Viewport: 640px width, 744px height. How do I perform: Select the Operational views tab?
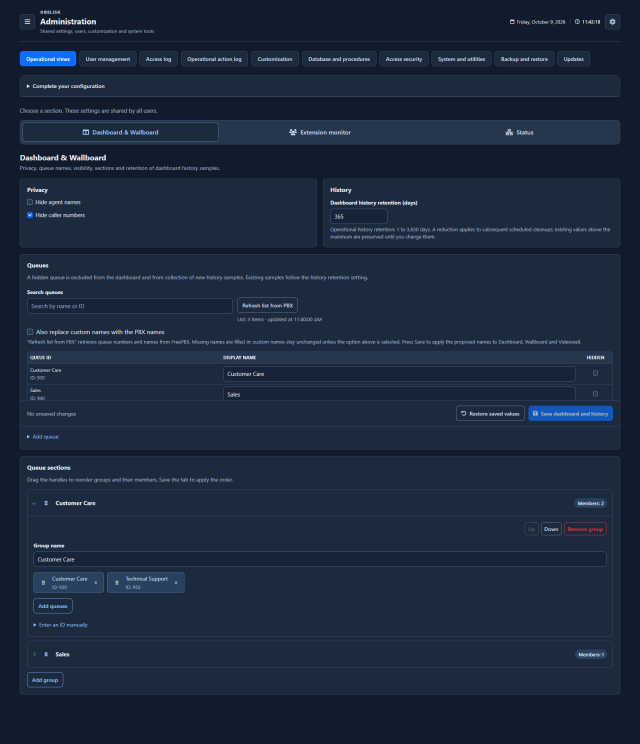click(48, 59)
